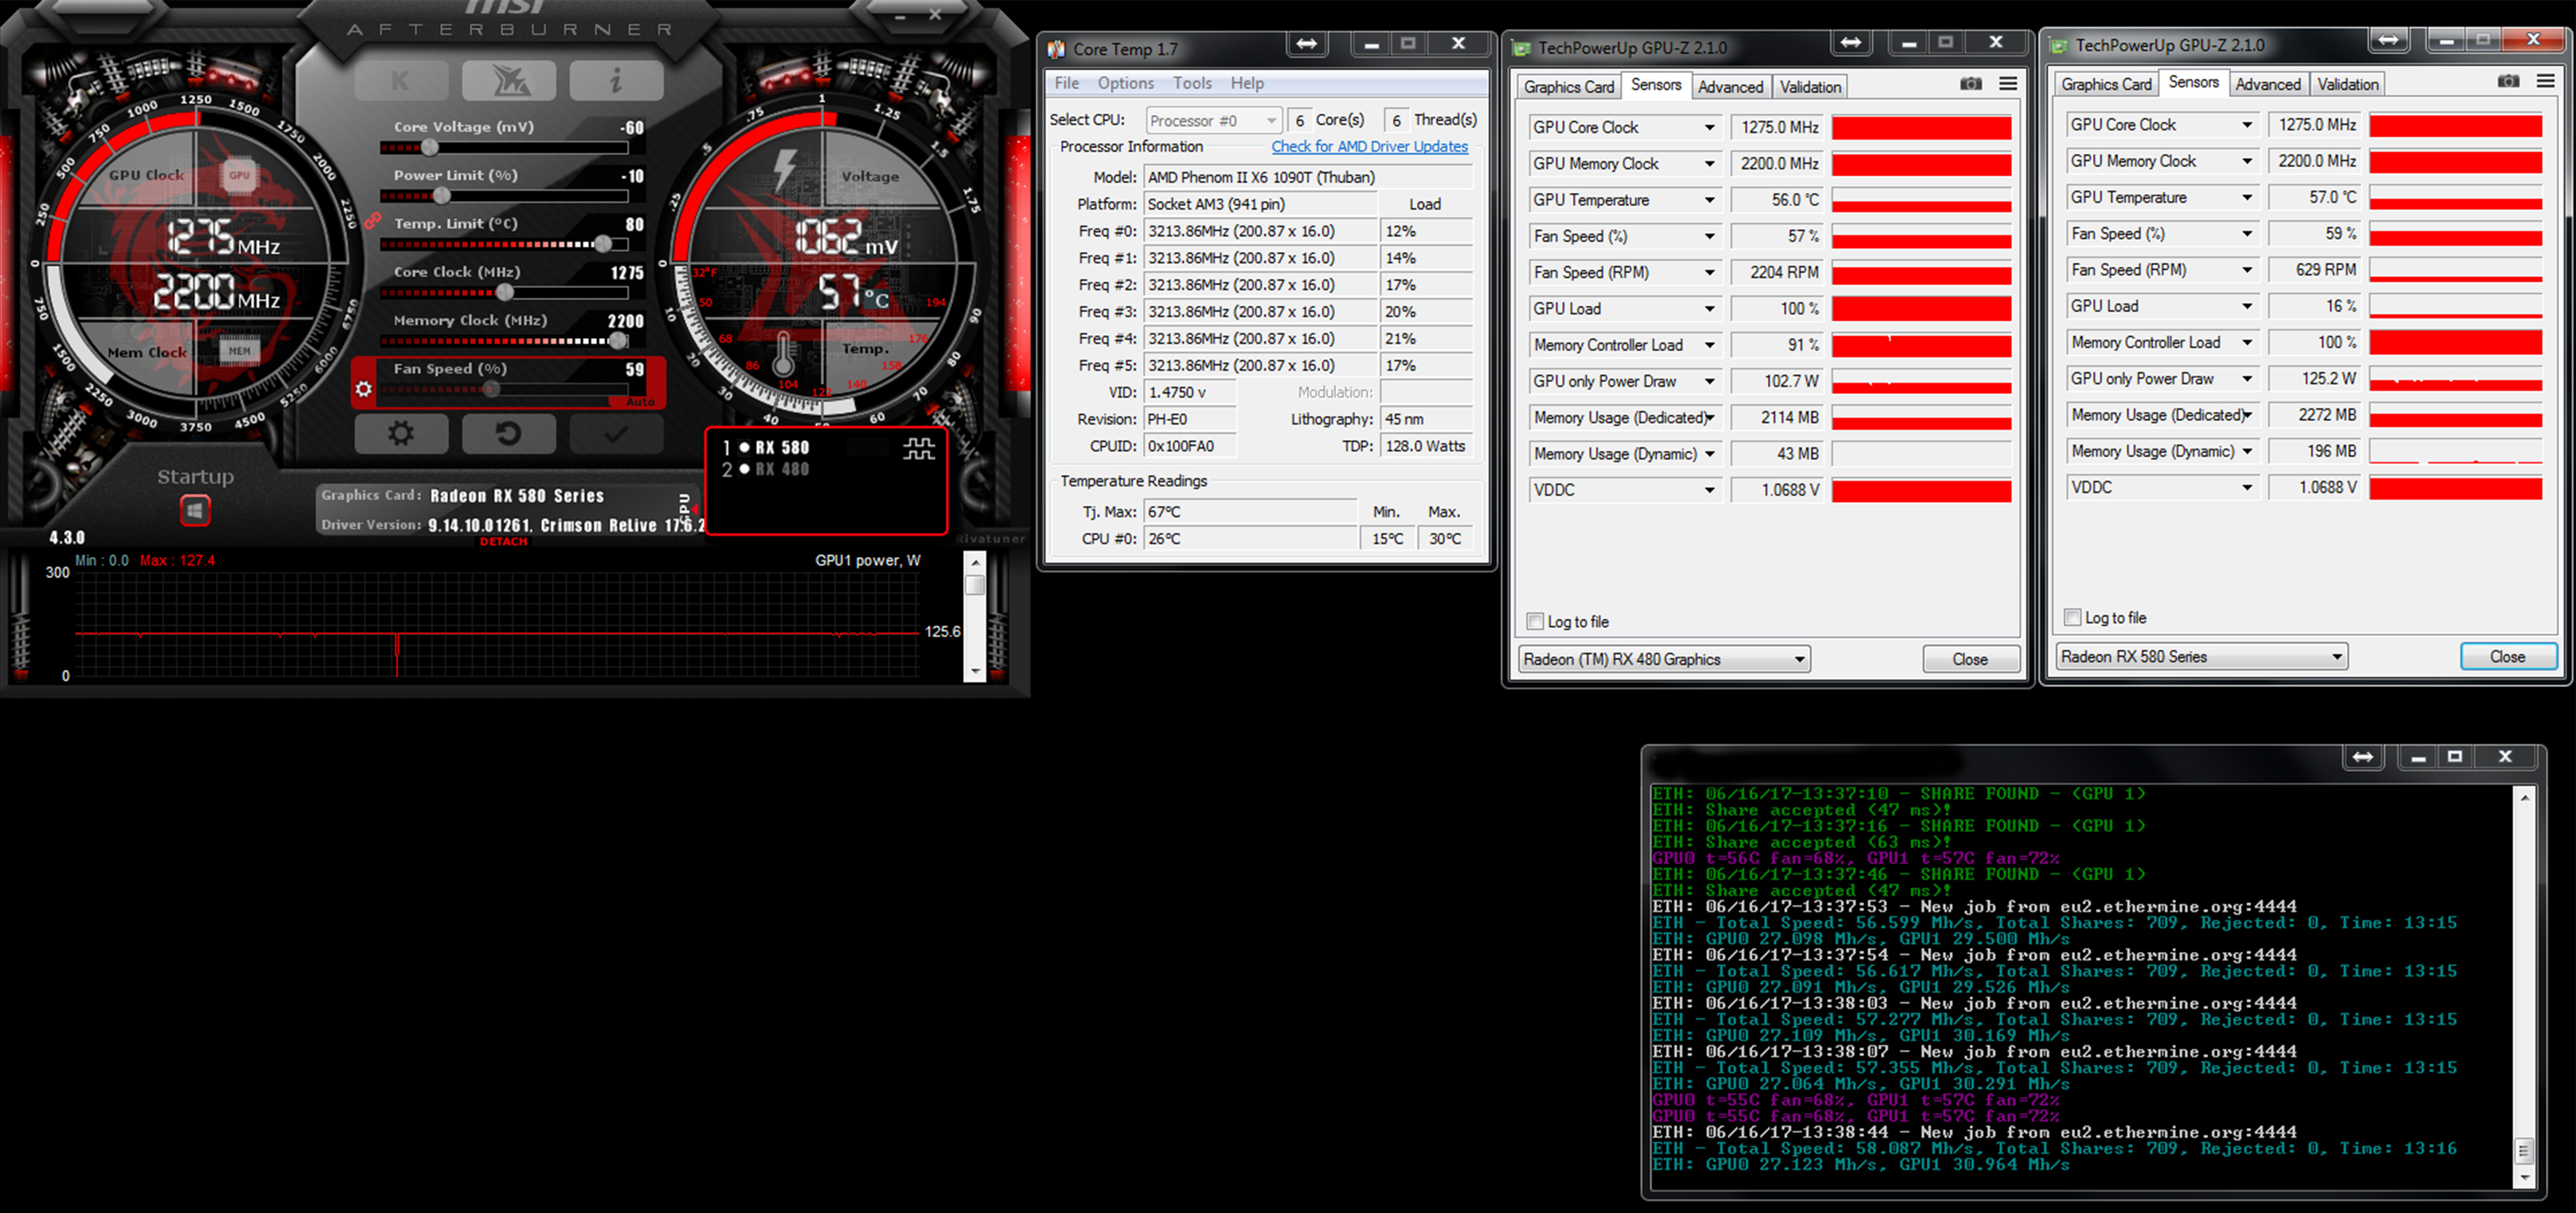This screenshot has height=1213, width=2576.
Task: Click the center OC scanner logo button
Action: point(509,81)
